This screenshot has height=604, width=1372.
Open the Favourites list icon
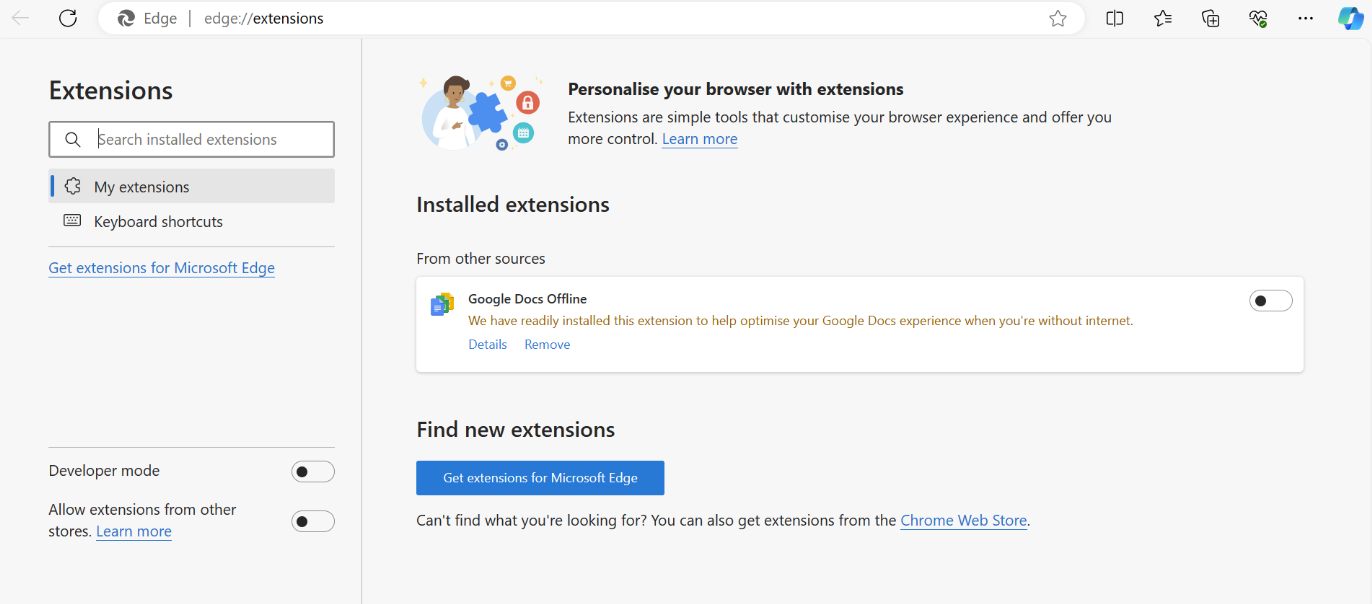1163,18
